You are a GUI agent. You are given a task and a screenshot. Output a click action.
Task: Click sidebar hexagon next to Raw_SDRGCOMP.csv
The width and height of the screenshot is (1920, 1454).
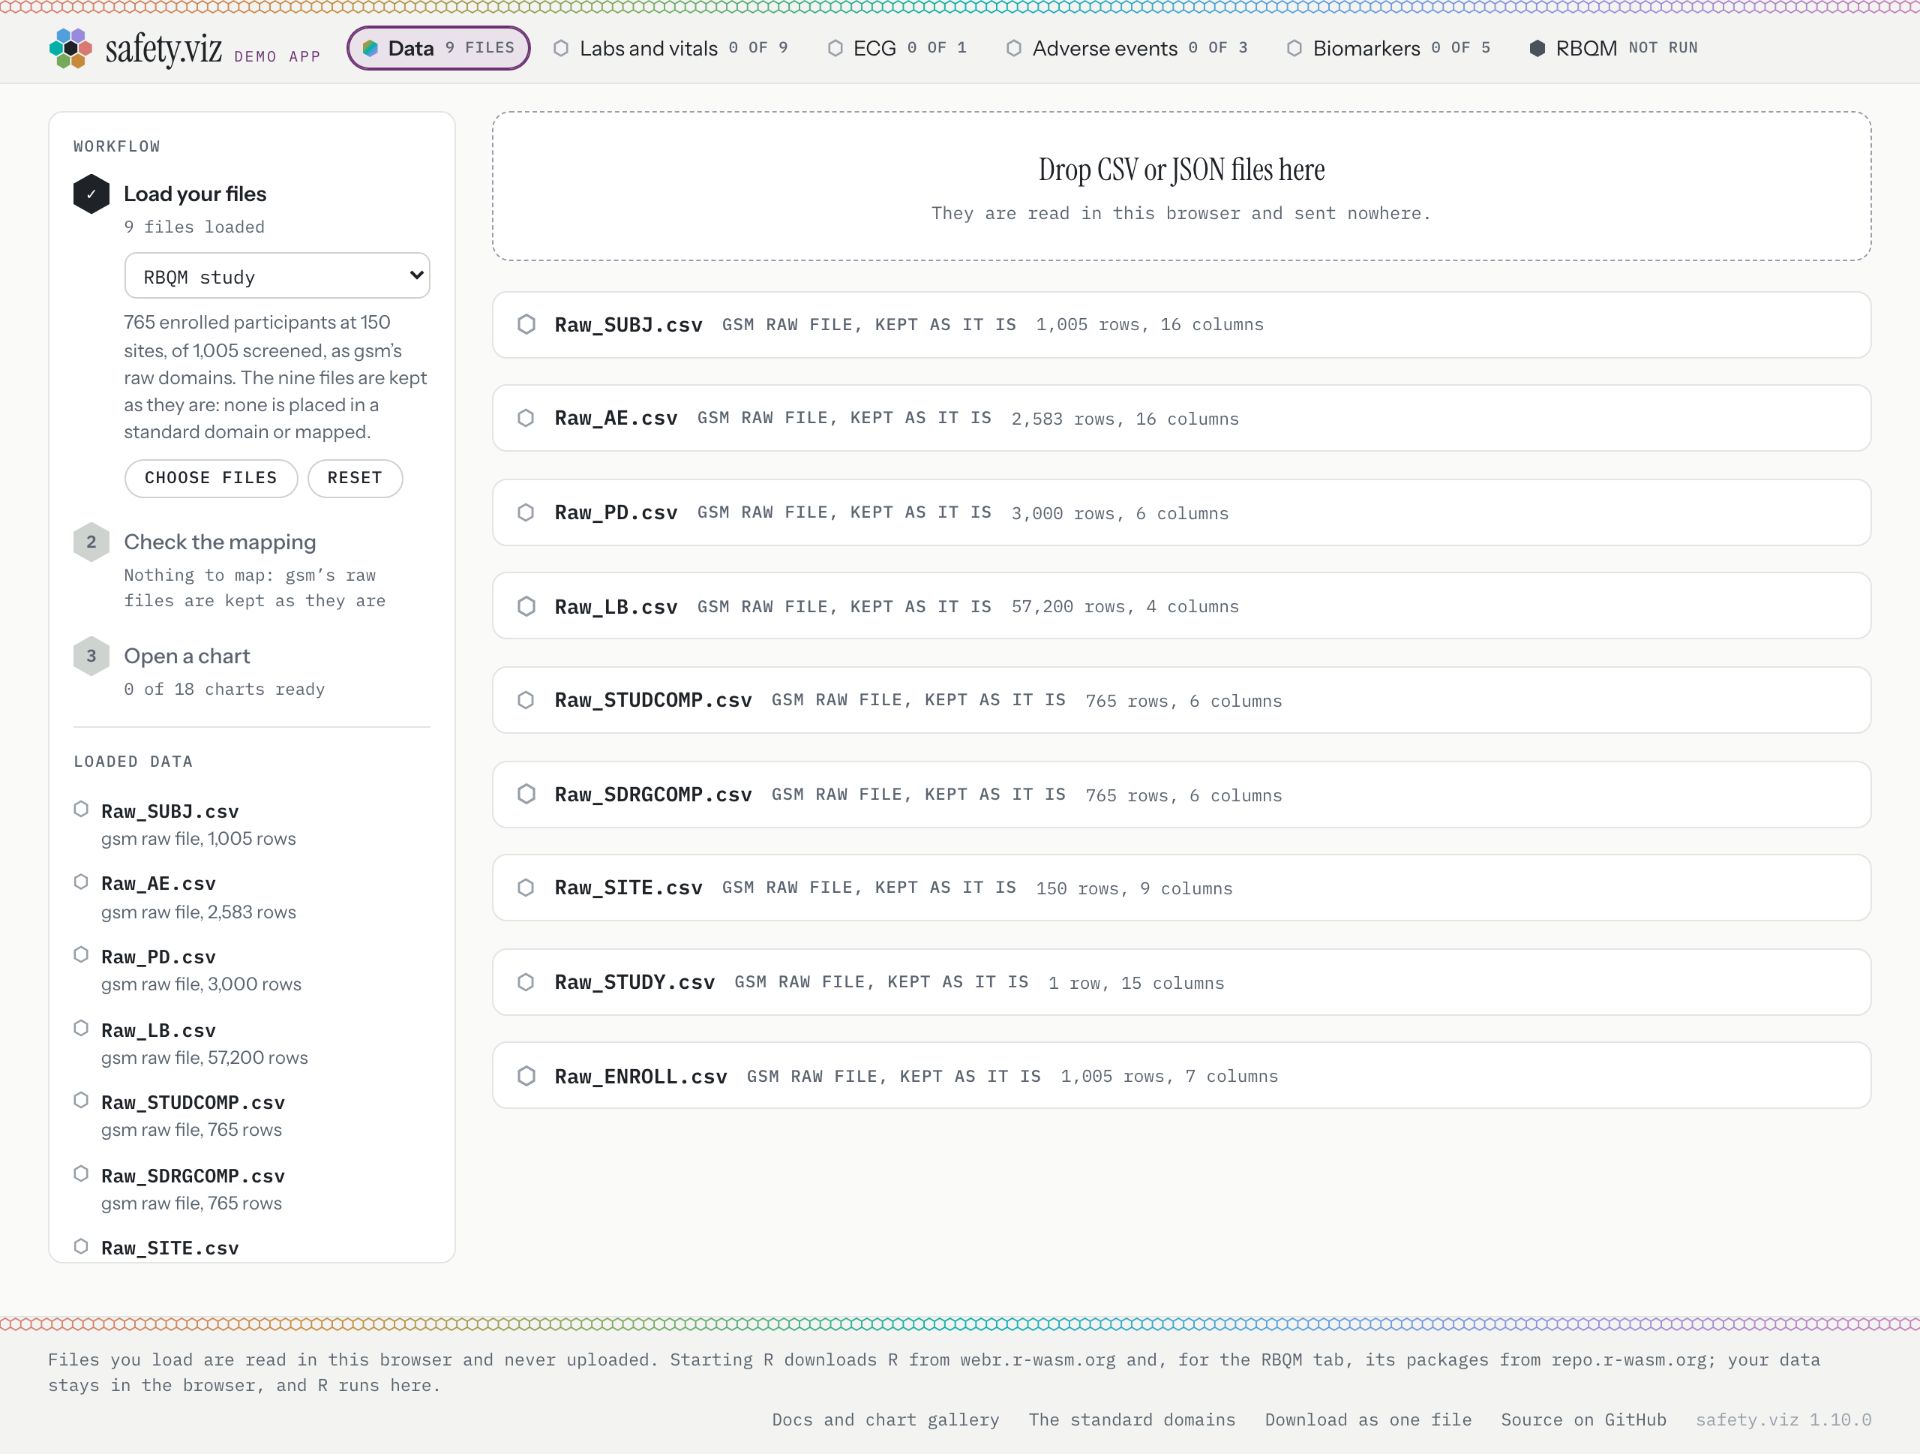click(x=81, y=1174)
